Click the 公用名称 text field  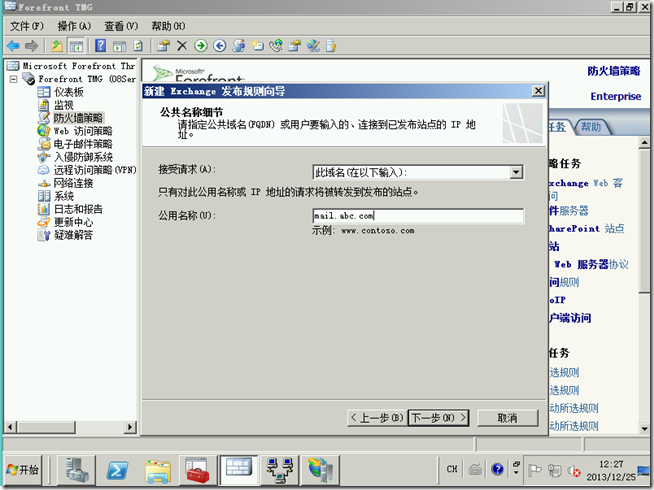pos(418,216)
